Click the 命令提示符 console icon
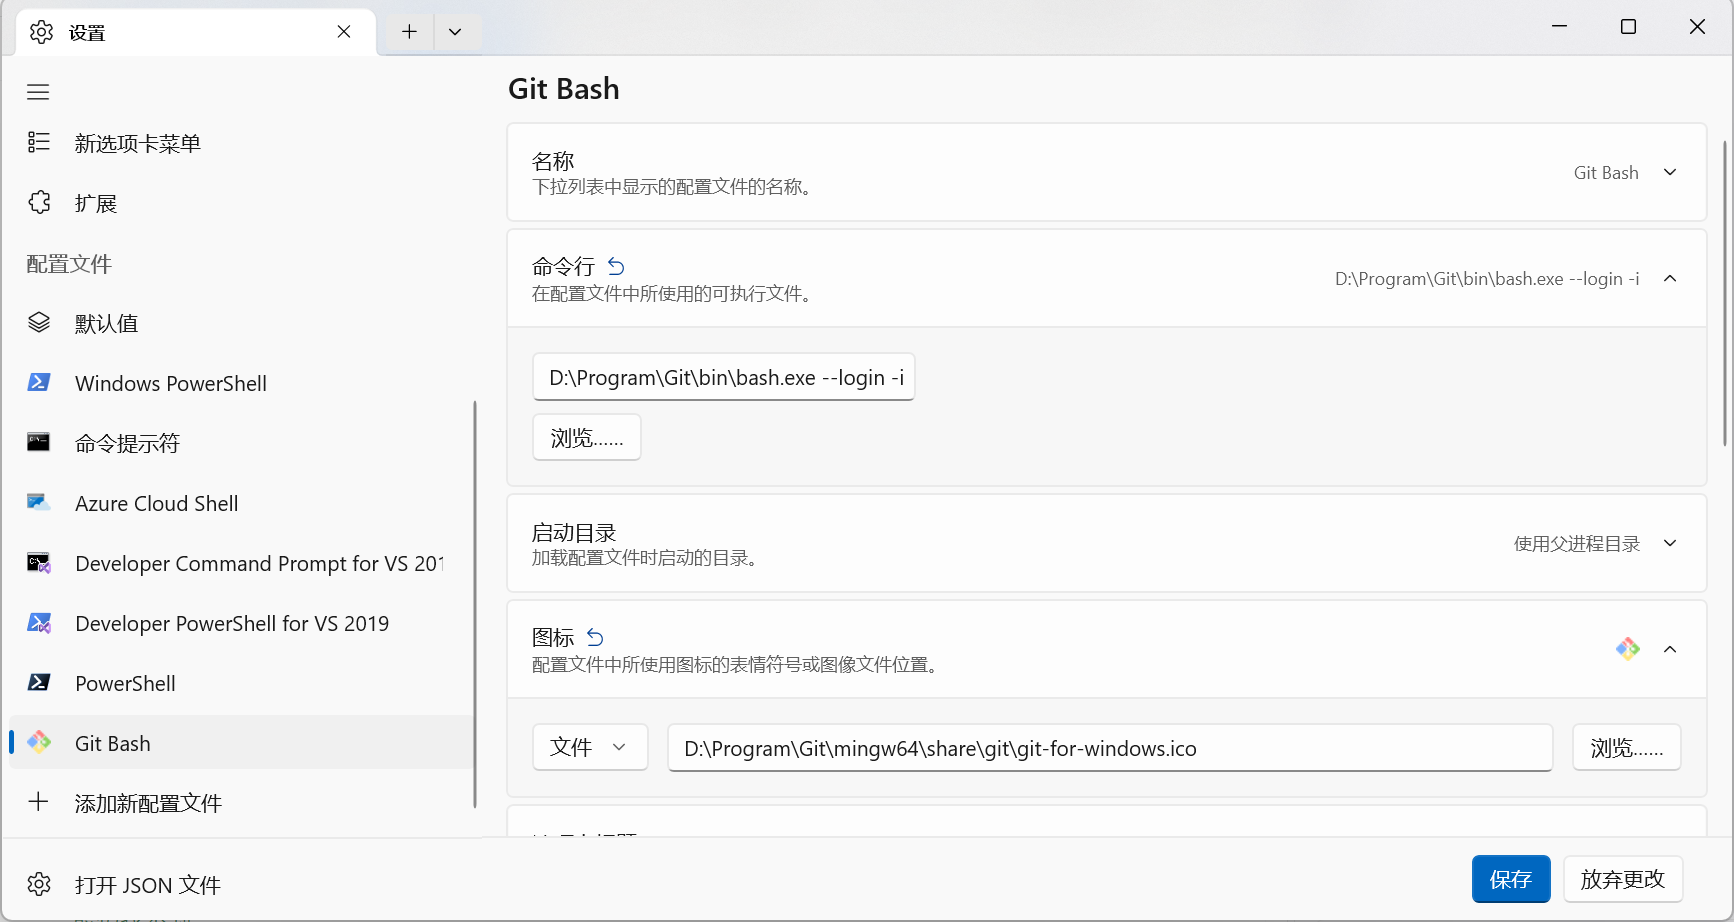The height and width of the screenshot is (922, 1734). pos(39,442)
